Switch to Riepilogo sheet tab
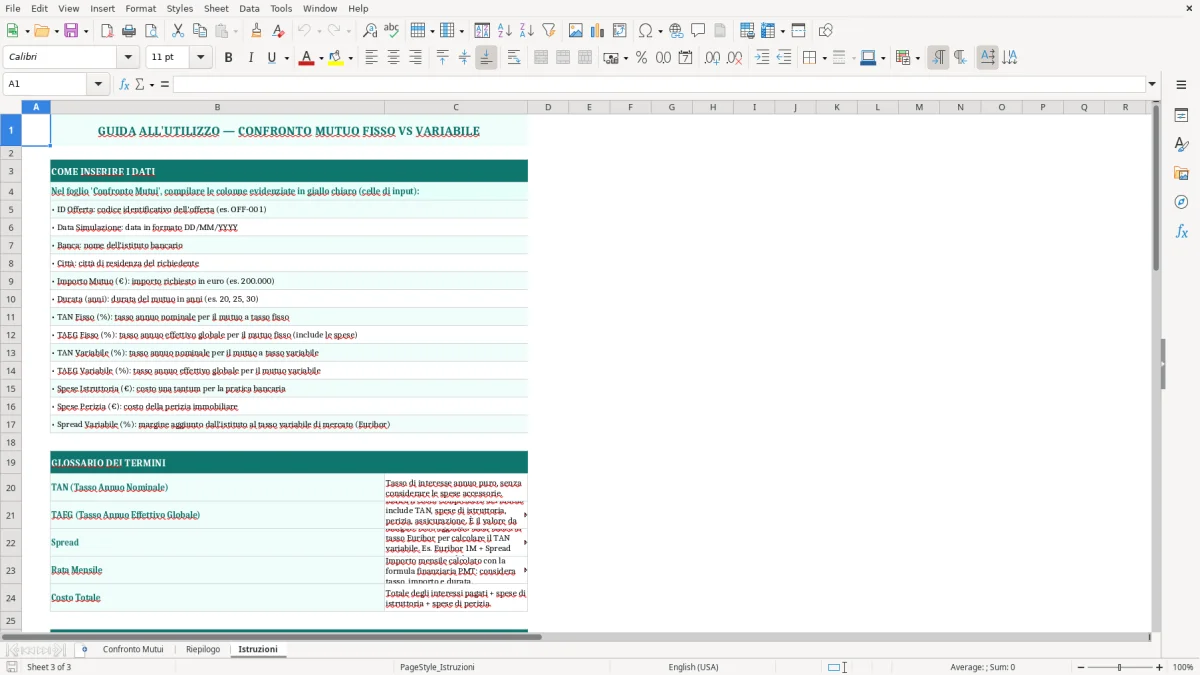1200x675 pixels. click(x=203, y=649)
